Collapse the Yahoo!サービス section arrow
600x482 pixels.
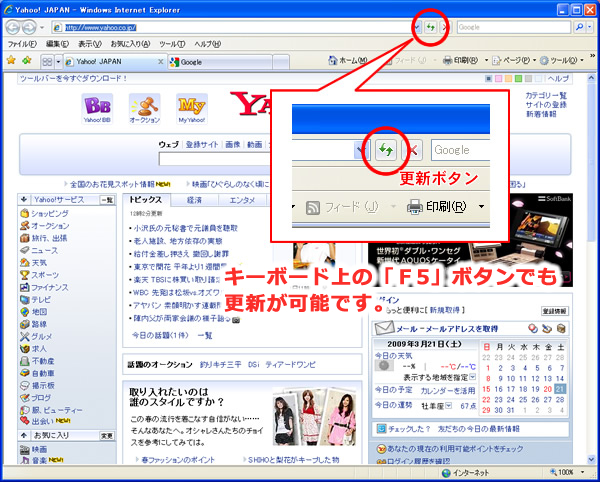(24, 199)
